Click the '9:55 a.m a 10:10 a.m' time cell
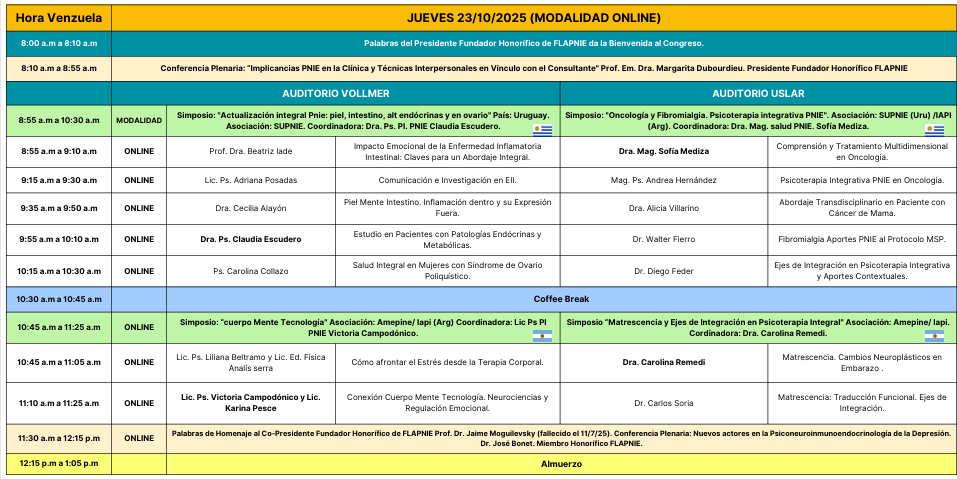The height and width of the screenshot is (479, 957). click(x=59, y=239)
